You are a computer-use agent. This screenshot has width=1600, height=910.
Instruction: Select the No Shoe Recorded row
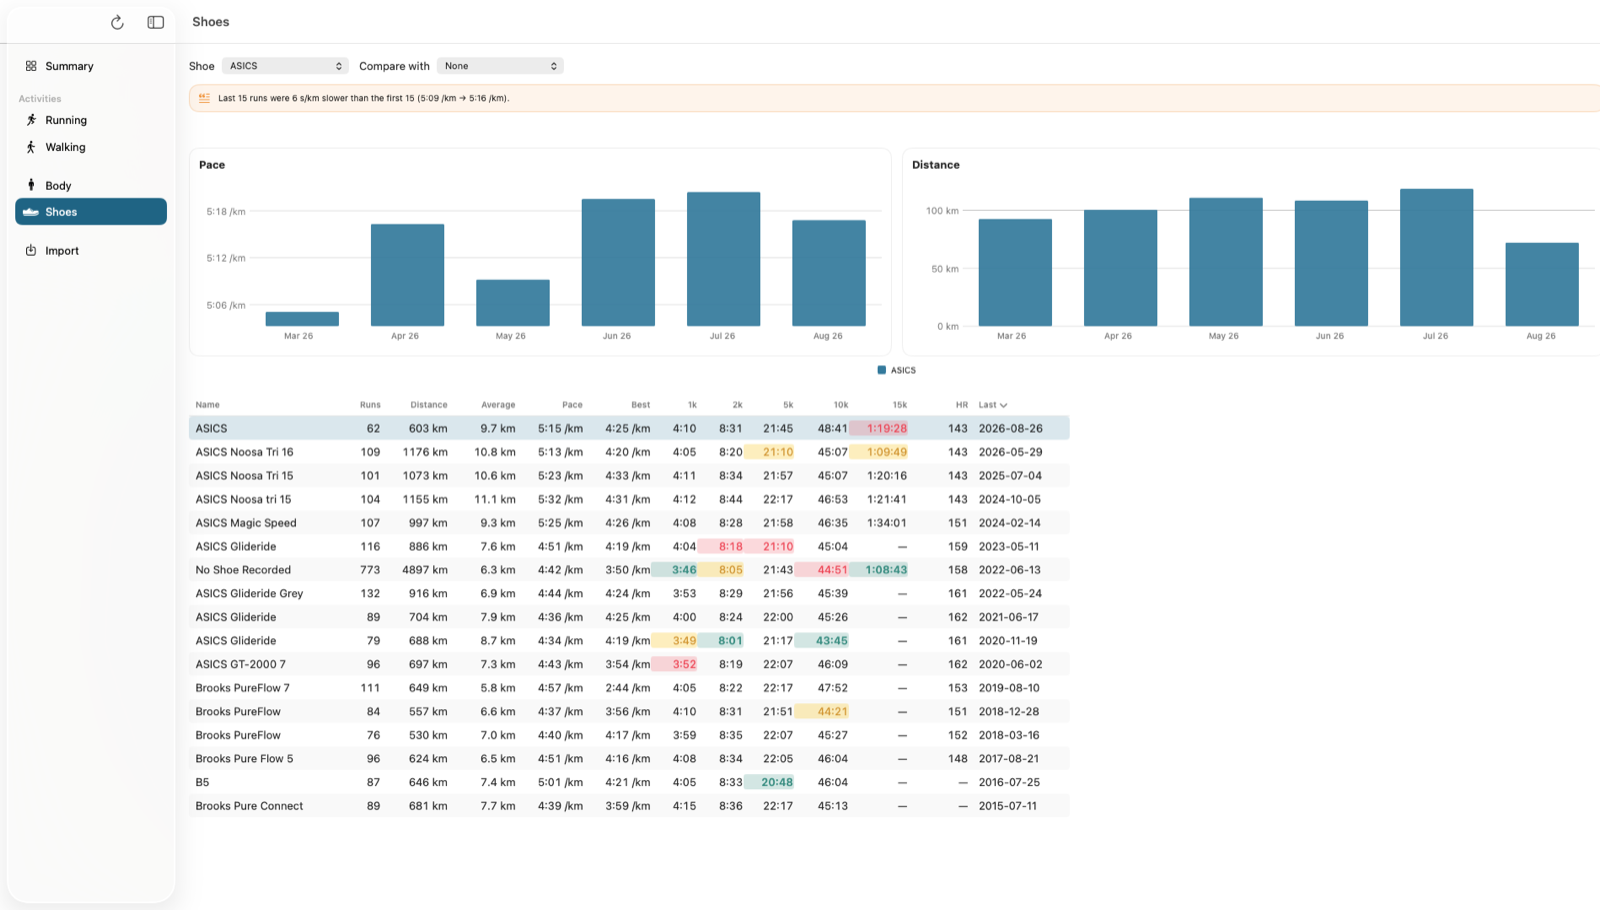[x=629, y=570]
